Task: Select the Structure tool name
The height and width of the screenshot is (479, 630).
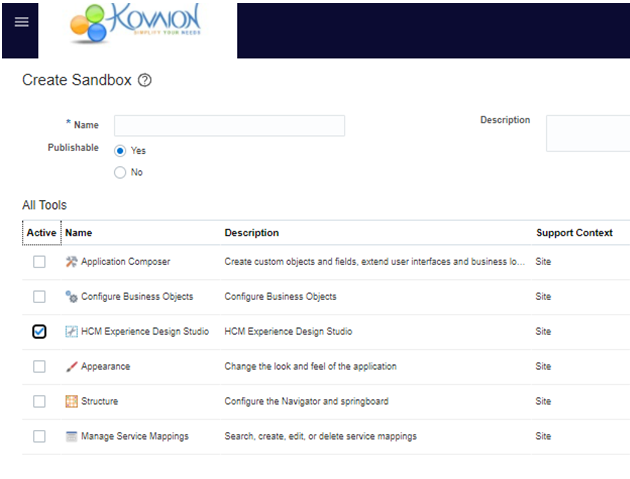Action: click(100, 401)
